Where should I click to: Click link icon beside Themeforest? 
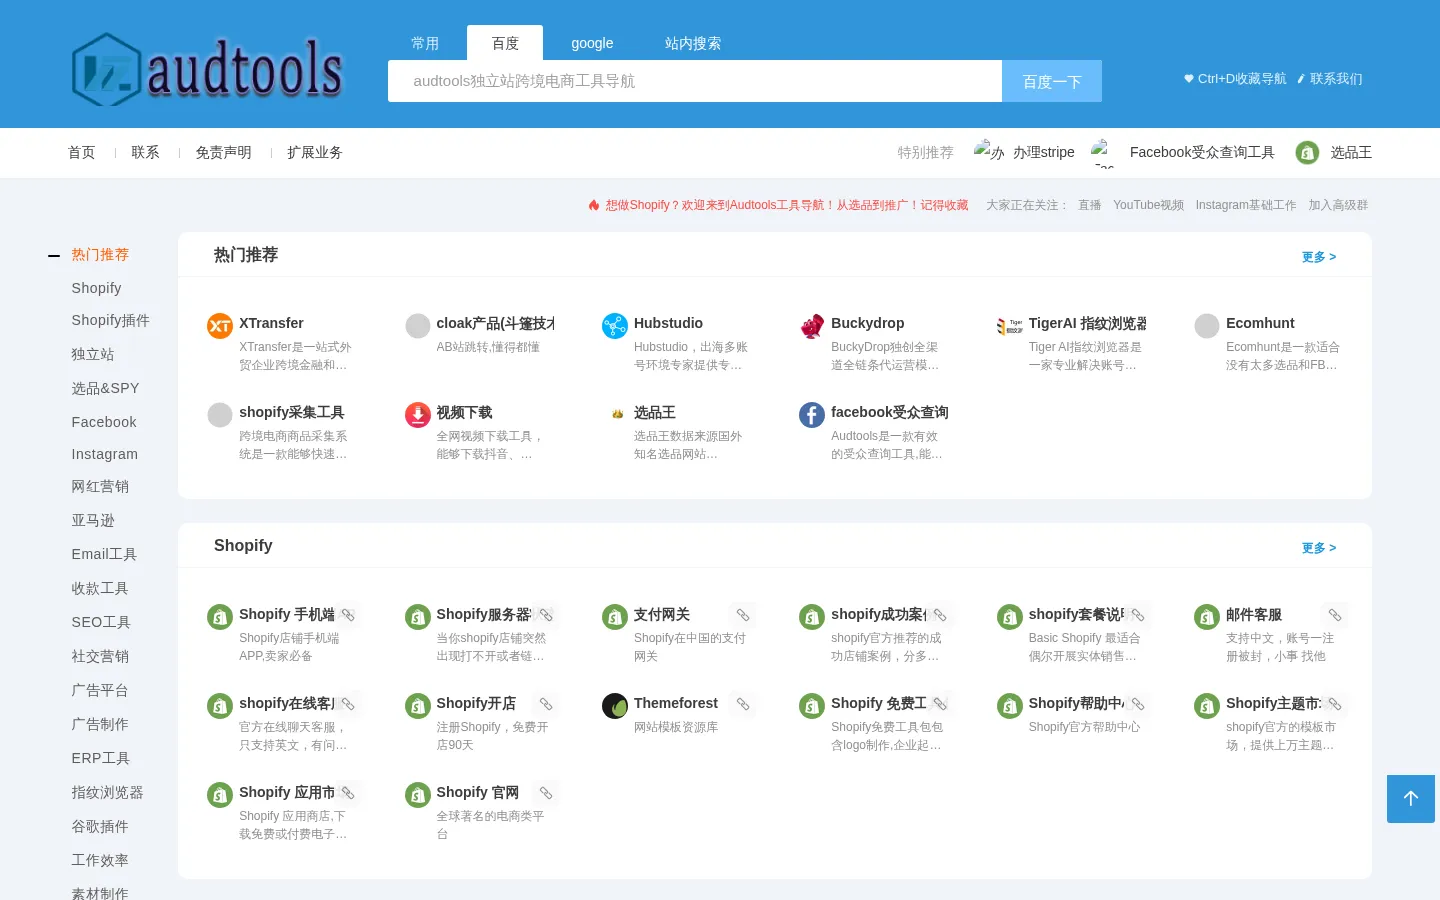(x=743, y=704)
